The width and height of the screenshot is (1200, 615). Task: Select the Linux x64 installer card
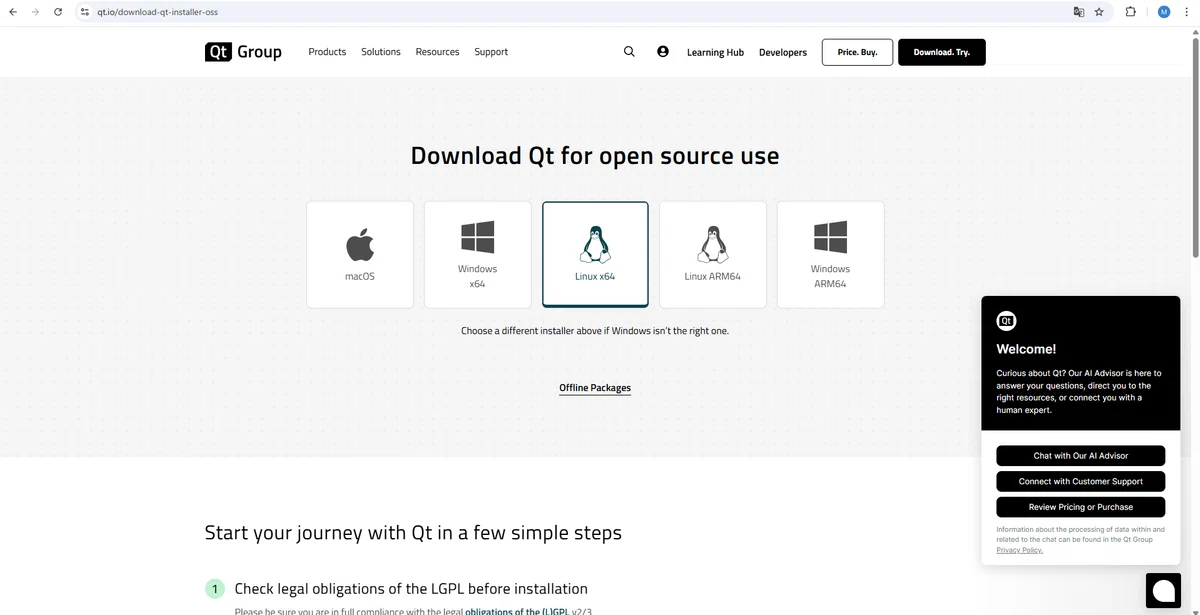coord(595,255)
